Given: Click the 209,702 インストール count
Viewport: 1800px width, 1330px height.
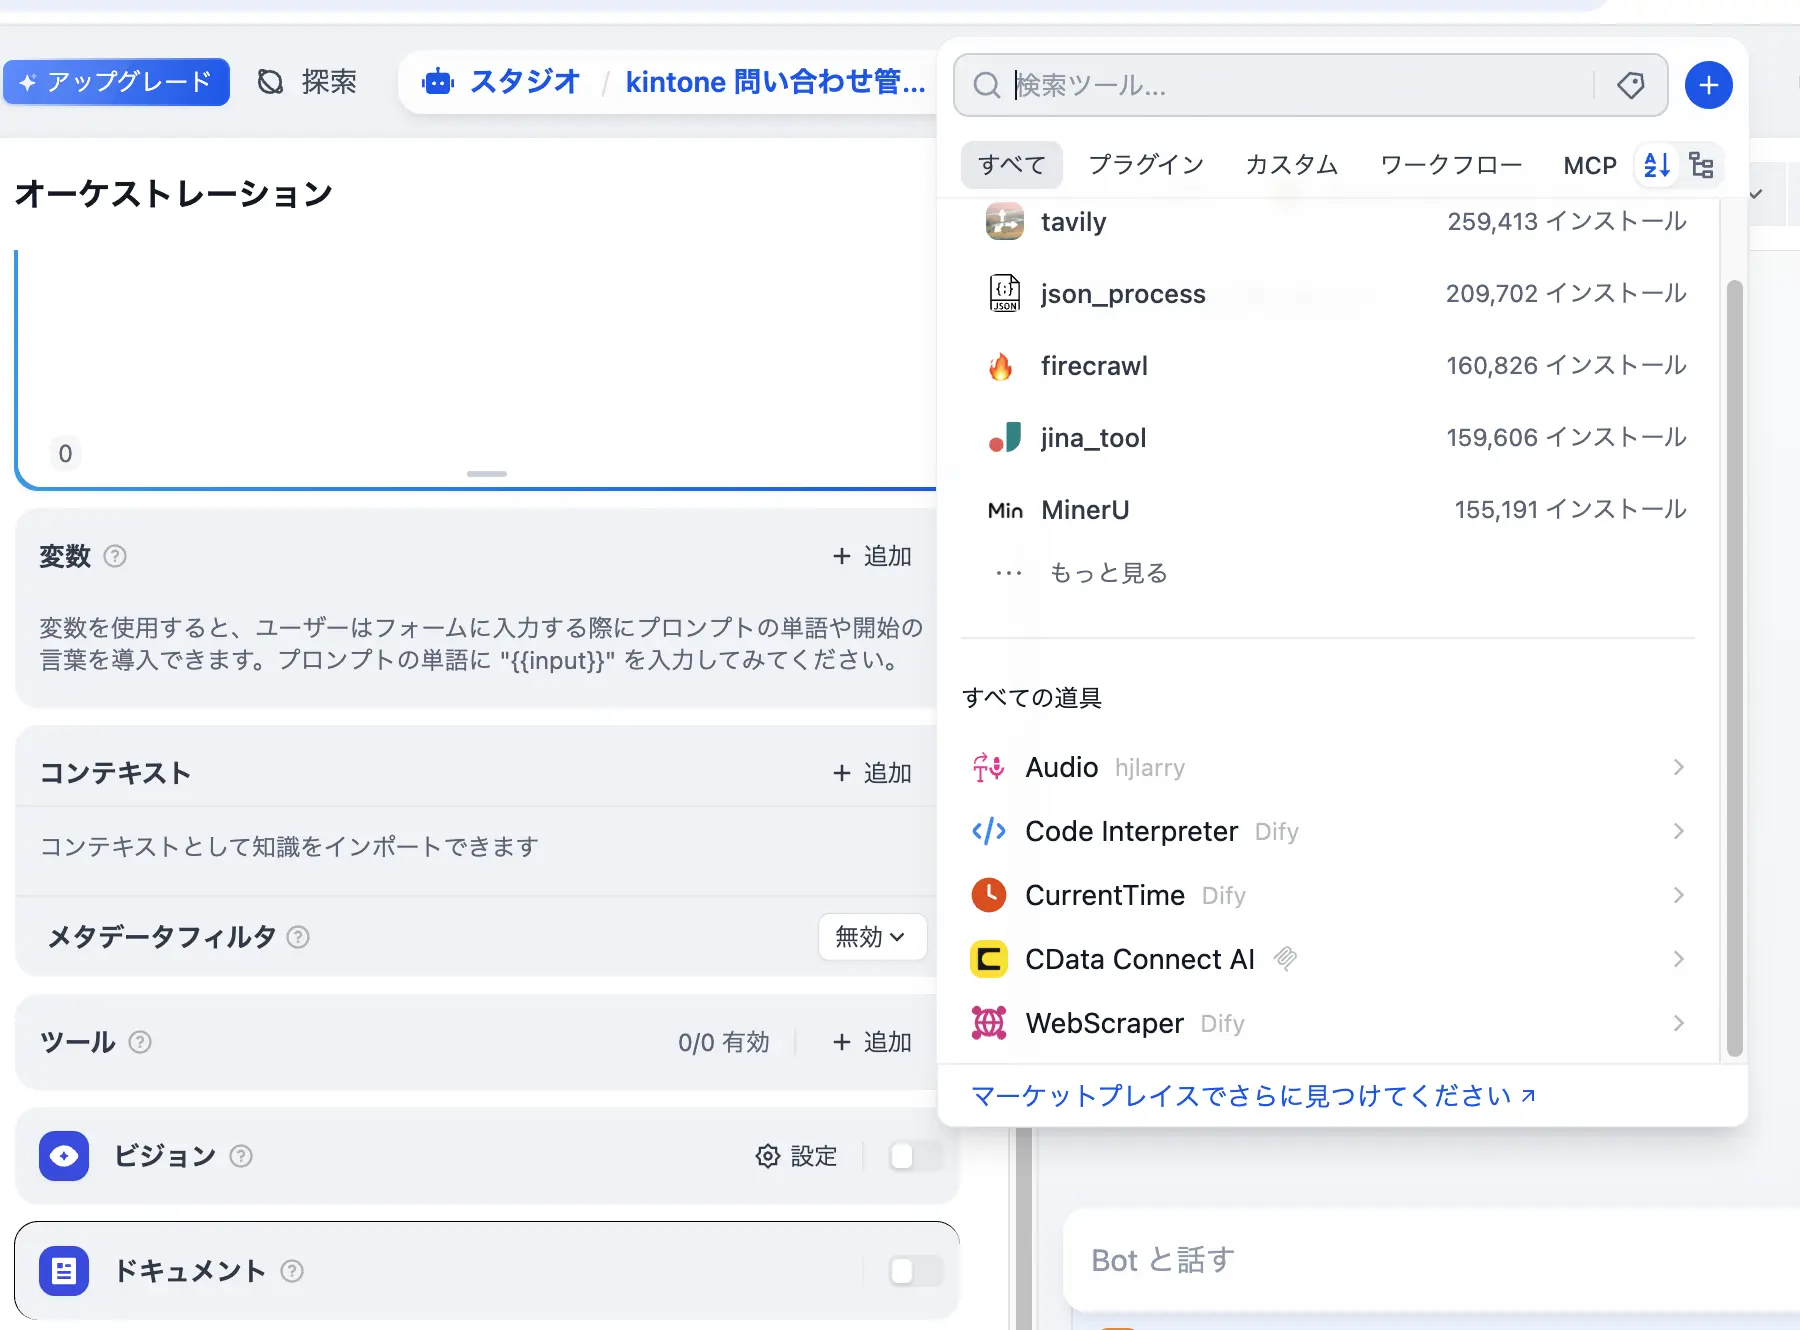Looking at the screenshot, I should pos(1567,293).
